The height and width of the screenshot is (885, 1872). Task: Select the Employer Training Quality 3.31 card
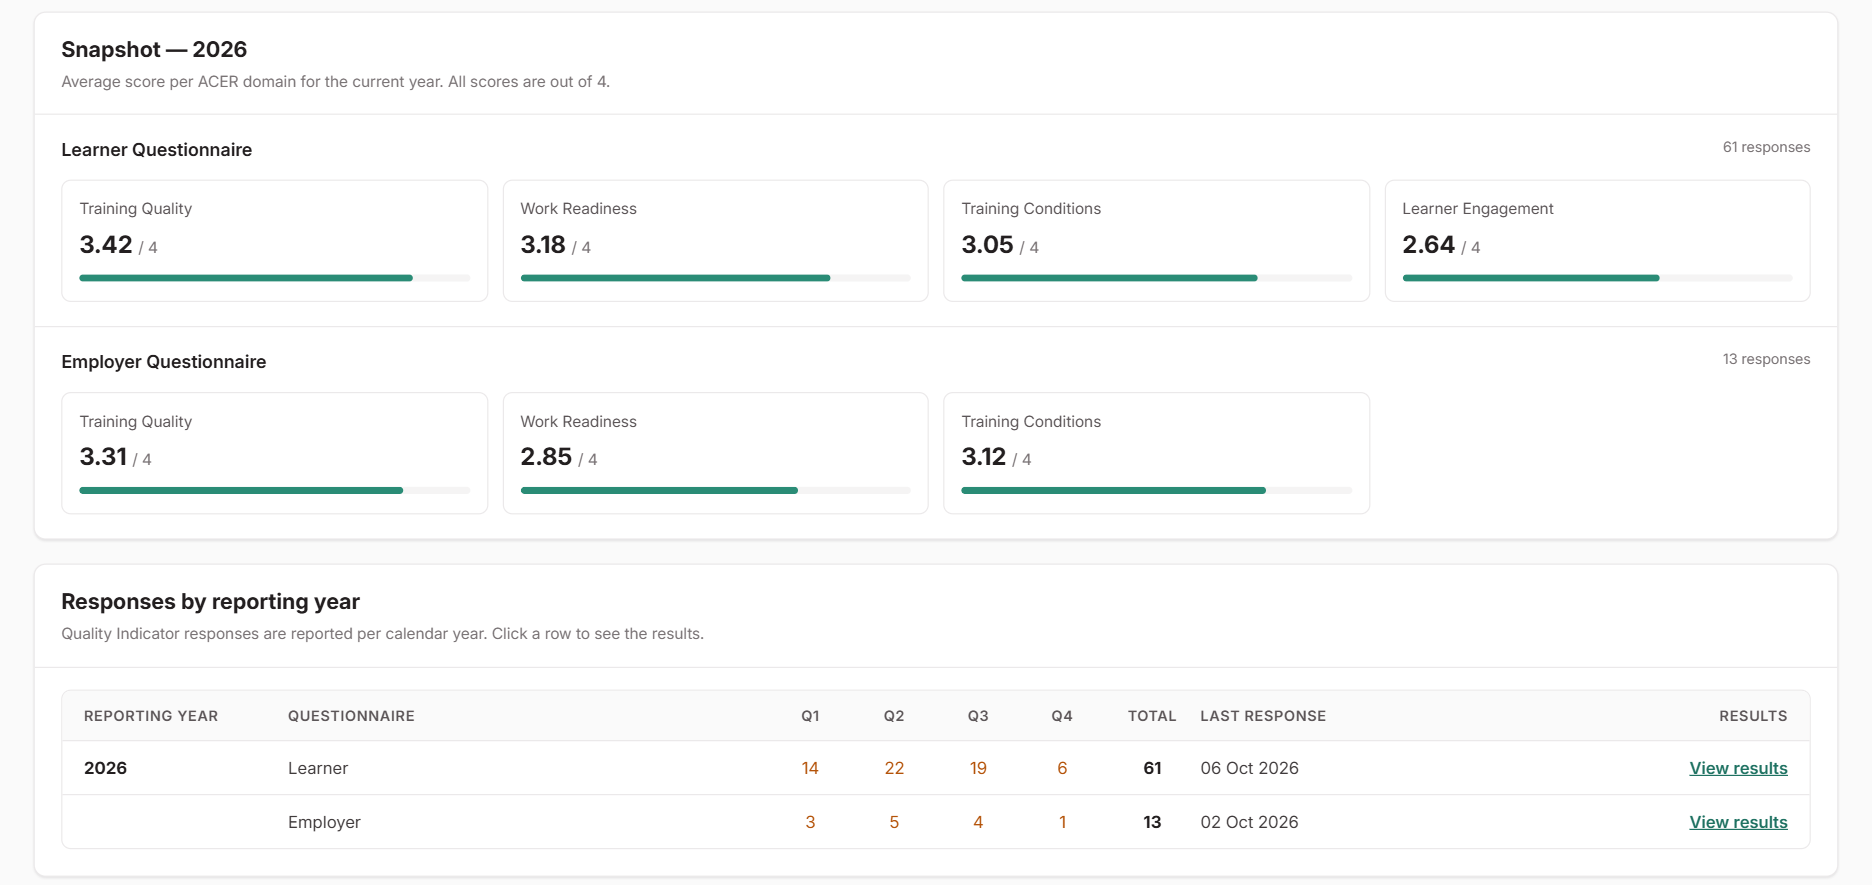click(275, 453)
